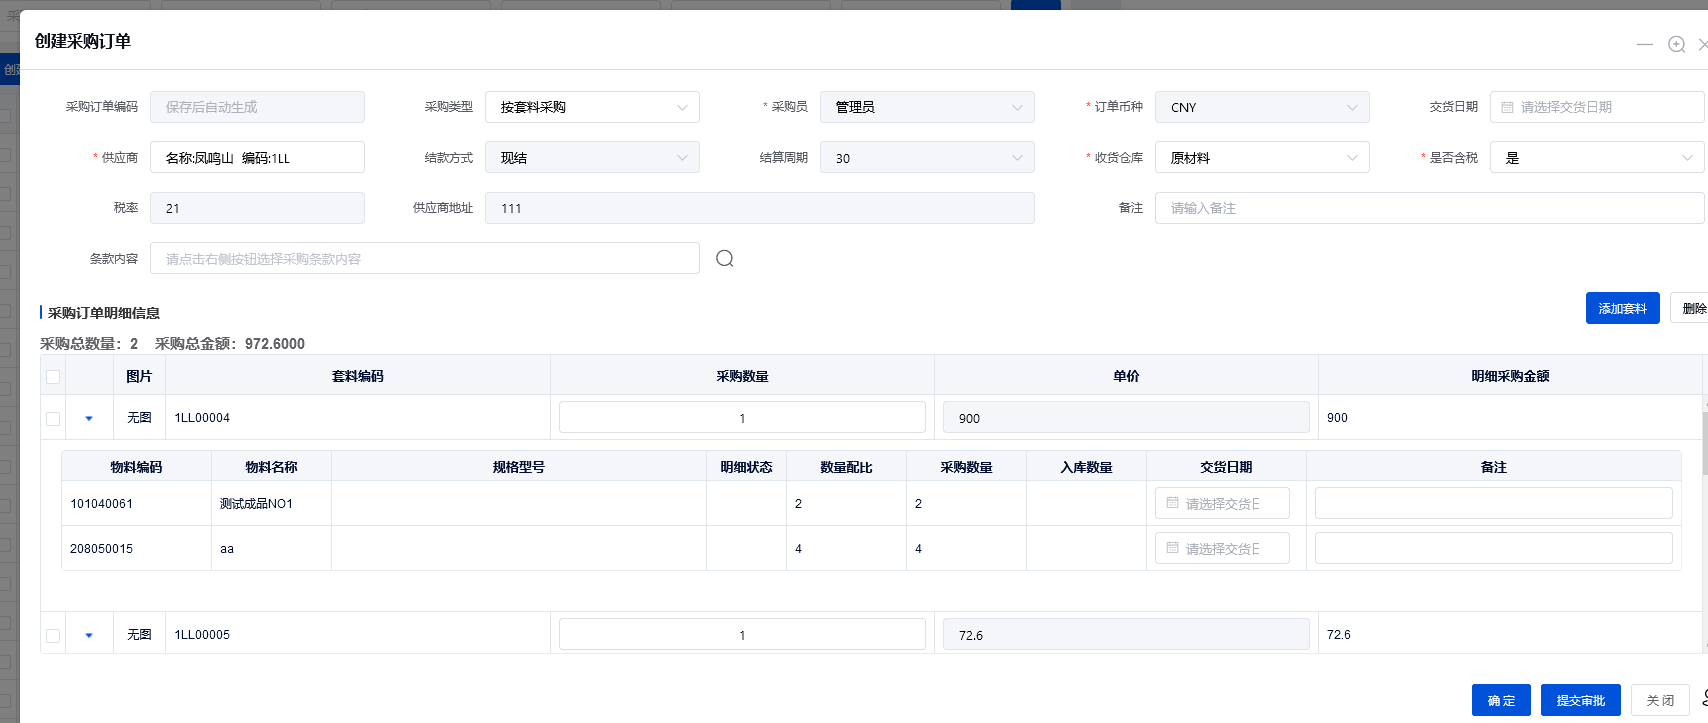
Task: Open the 是否含税 dropdown
Action: pyautogui.click(x=1597, y=158)
